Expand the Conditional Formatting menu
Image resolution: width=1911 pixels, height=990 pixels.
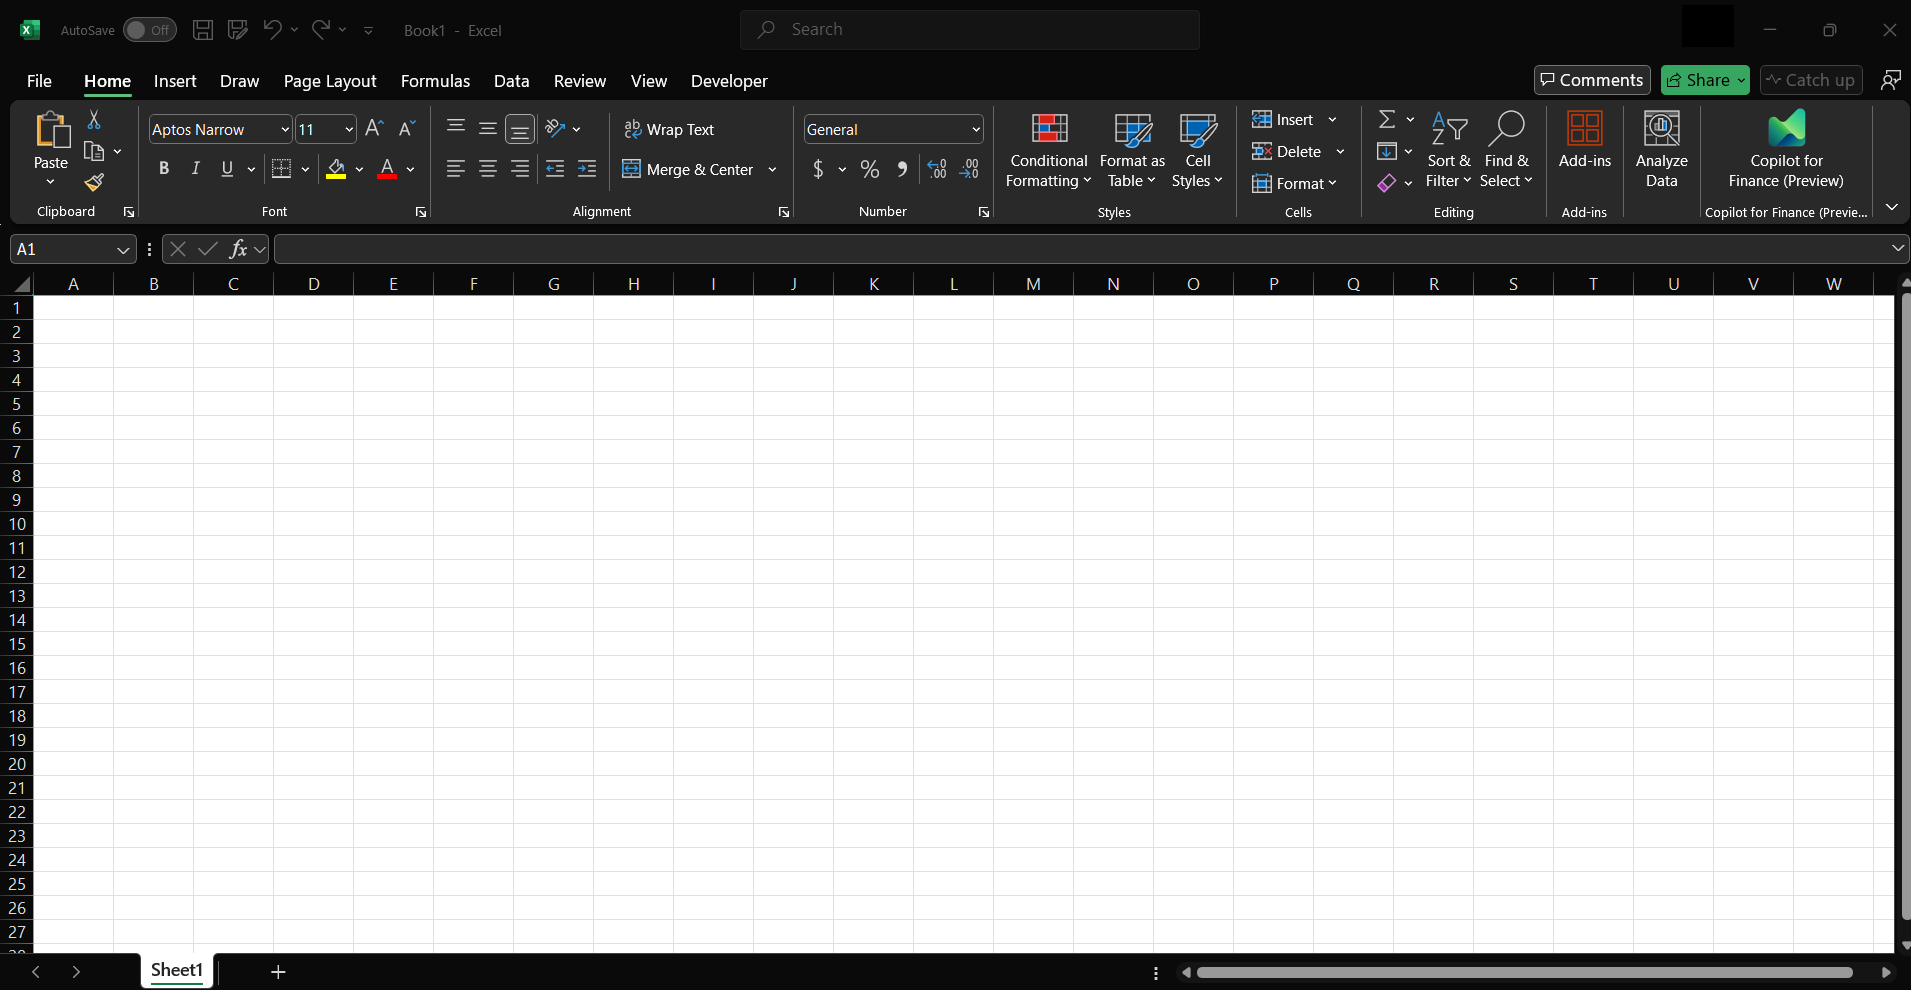1048,149
